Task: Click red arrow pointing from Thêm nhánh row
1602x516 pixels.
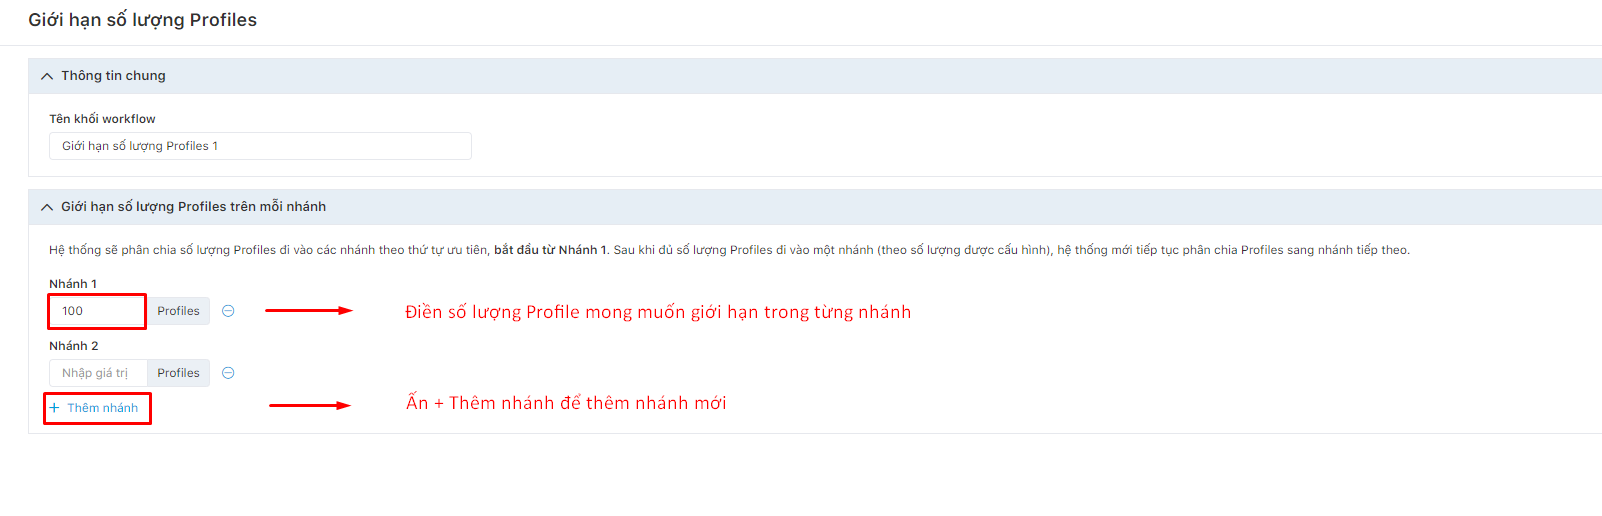Action: (x=311, y=405)
